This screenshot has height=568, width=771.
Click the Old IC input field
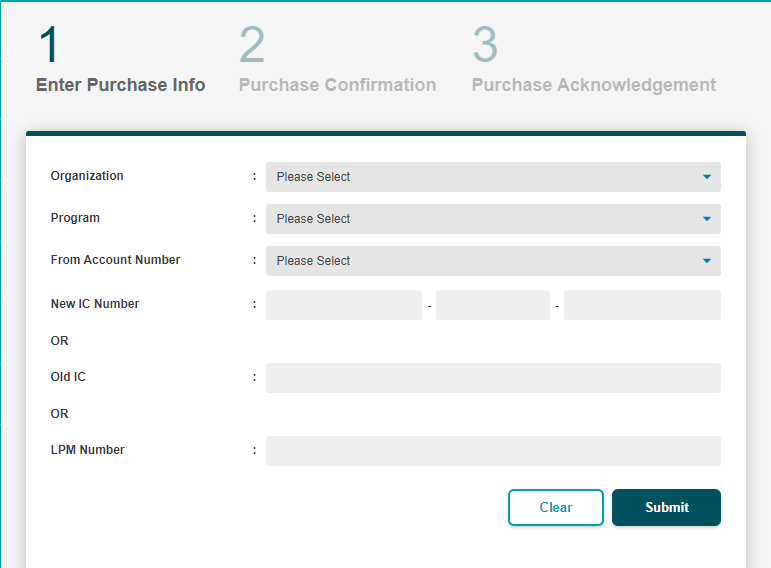[493, 378]
